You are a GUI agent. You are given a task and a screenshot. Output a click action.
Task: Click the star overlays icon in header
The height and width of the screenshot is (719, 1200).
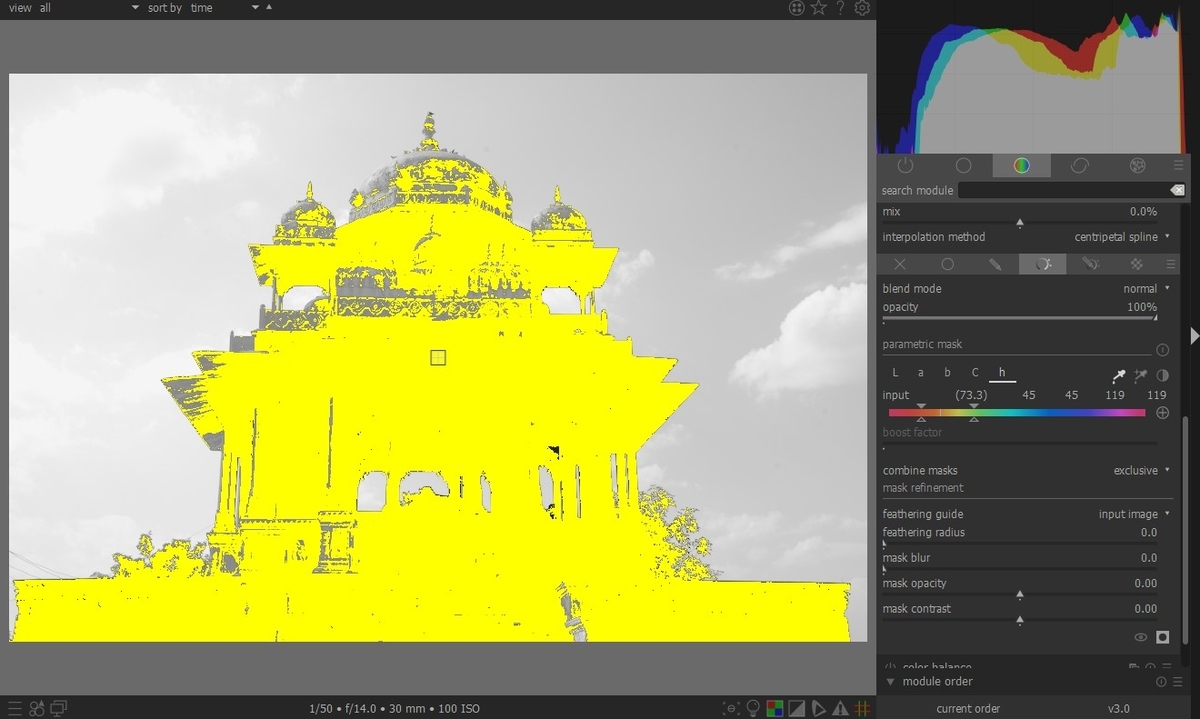tap(819, 8)
